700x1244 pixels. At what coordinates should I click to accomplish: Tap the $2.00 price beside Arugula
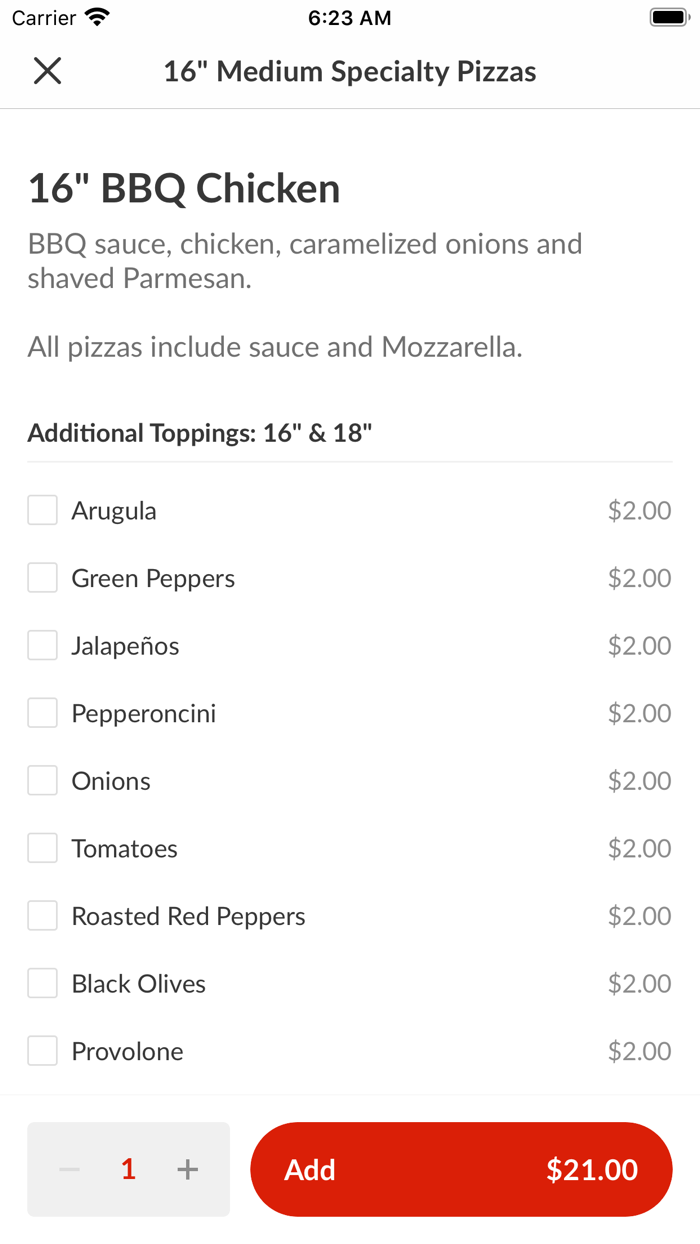pyautogui.click(x=639, y=509)
